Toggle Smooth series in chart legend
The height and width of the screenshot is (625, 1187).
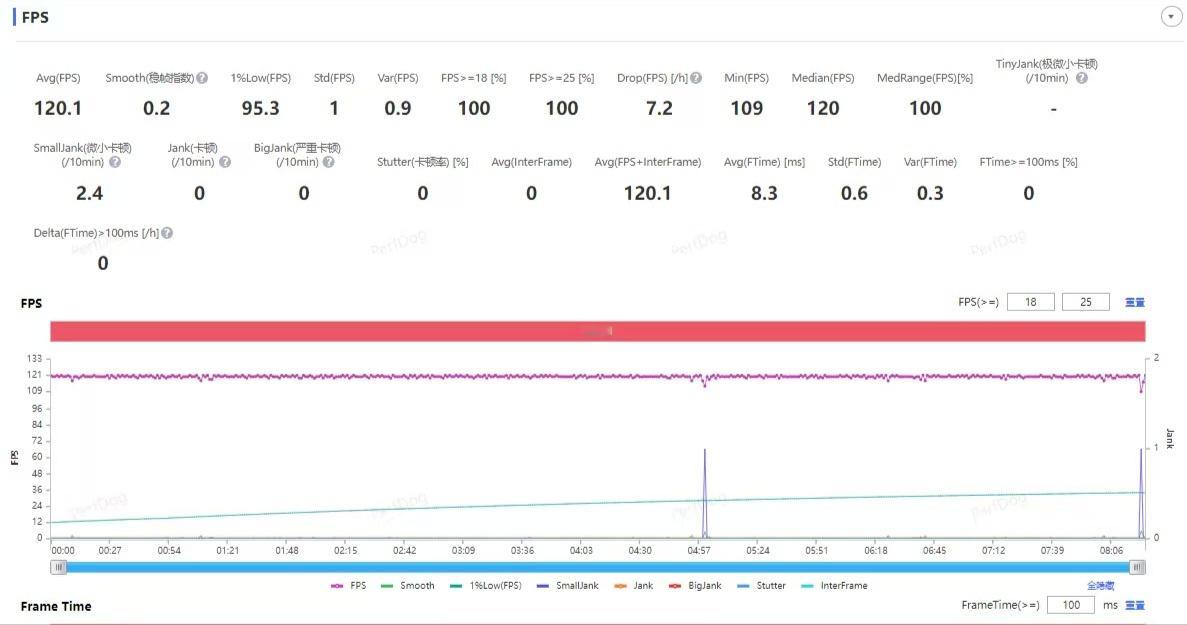408,586
